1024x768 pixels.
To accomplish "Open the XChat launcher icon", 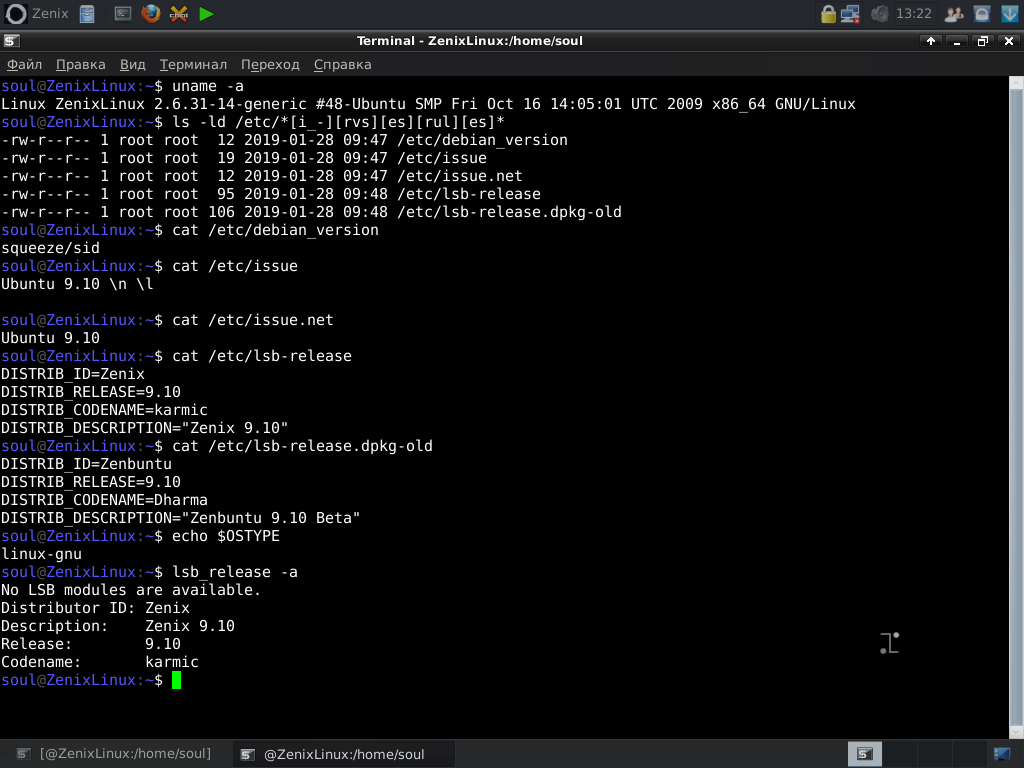I will tap(179, 14).
